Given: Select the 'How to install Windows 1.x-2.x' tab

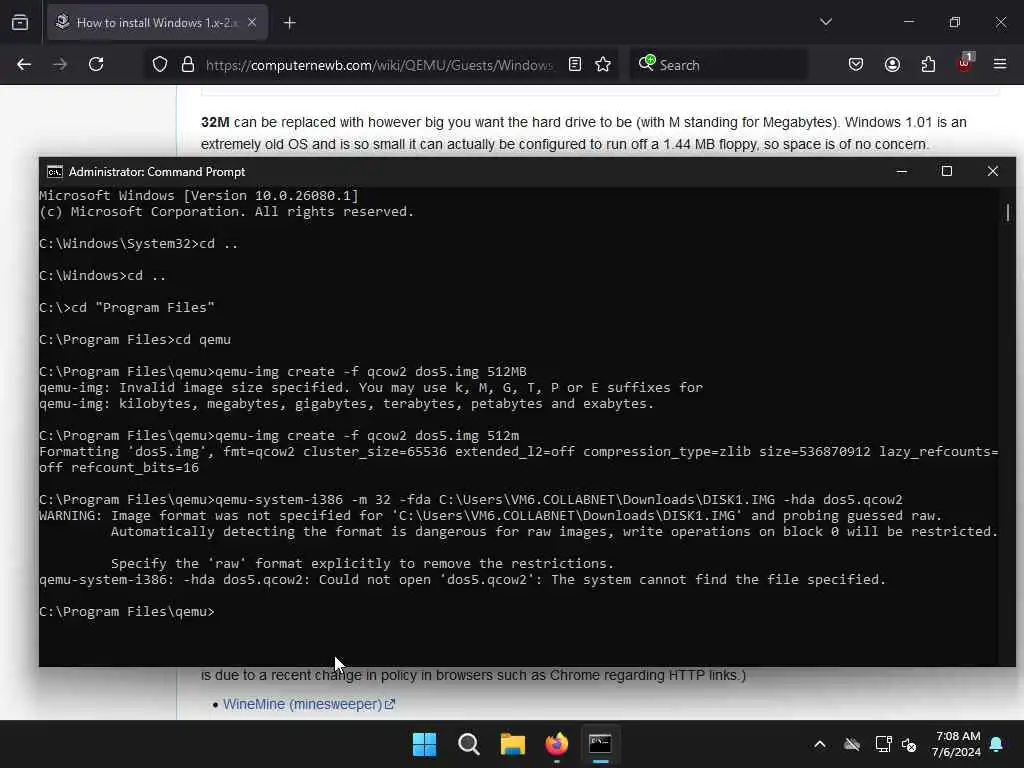Looking at the screenshot, I should (157, 22).
